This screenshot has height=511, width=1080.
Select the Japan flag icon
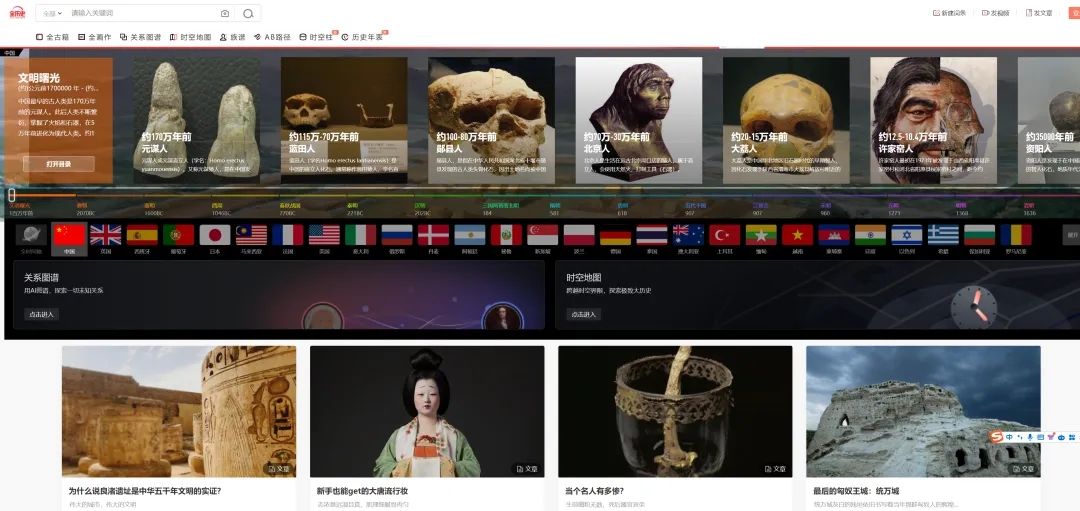pyautogui.click(x=215, y=234)
